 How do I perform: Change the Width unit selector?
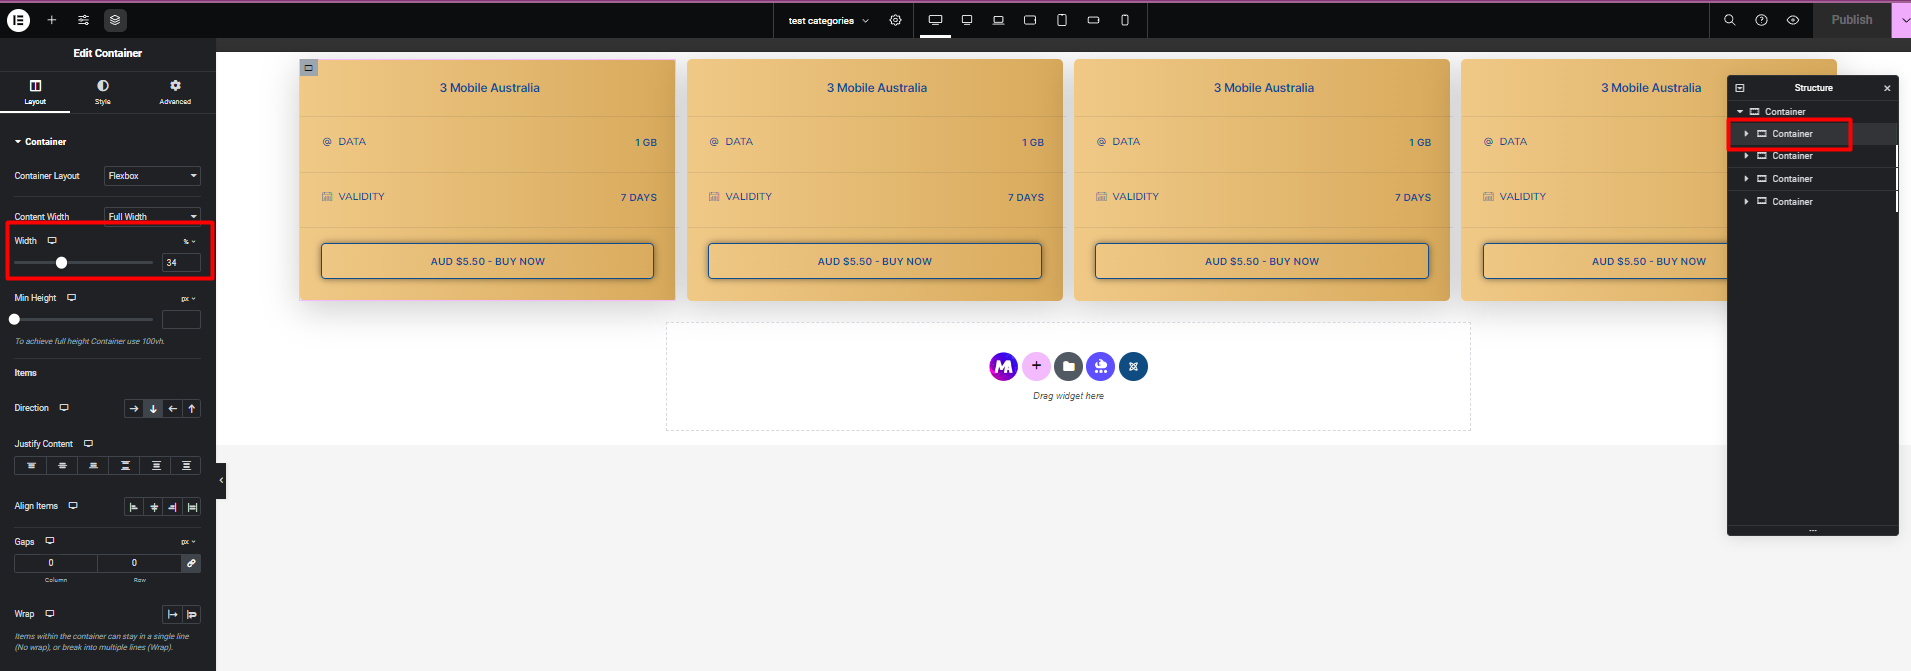coord(189,241)
